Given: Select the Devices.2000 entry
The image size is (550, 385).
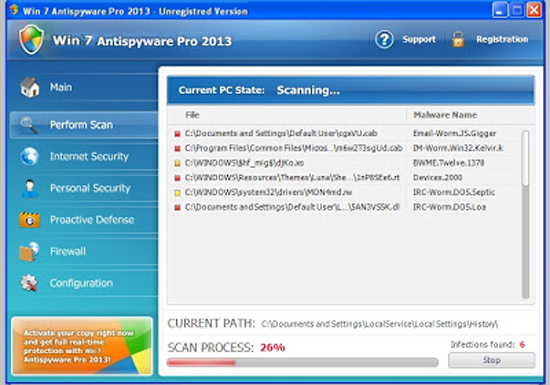Looking at the screenshot, I should [x=437, y=177].
